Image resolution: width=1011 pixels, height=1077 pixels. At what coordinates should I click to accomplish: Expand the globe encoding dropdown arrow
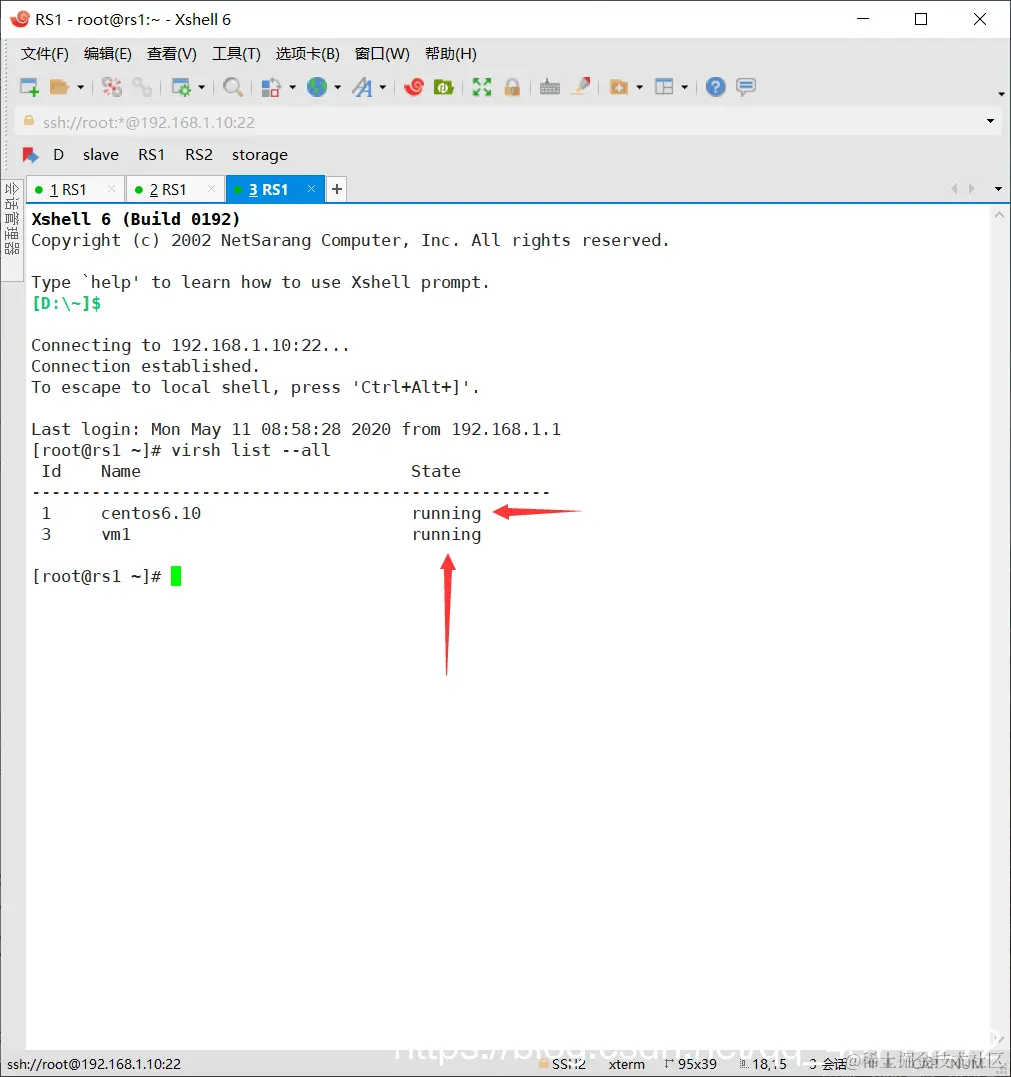coord(338,87)
